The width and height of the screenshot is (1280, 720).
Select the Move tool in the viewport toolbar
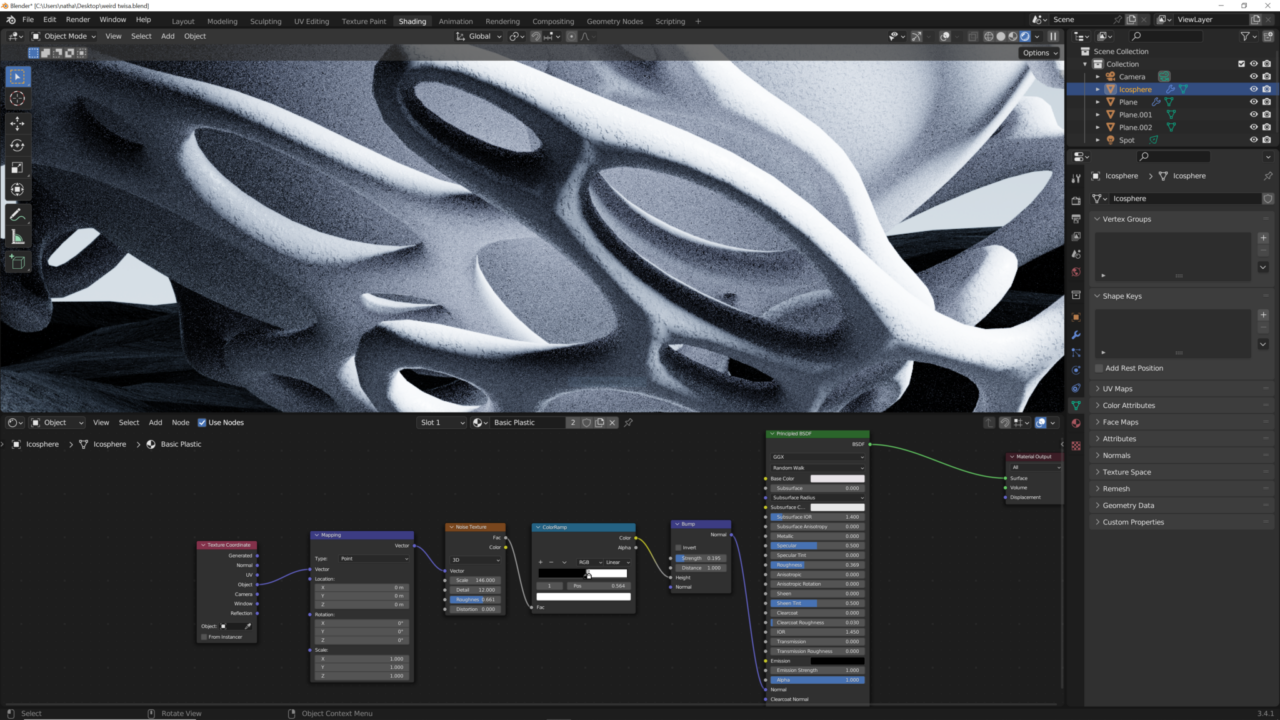[x=17, y=122]
